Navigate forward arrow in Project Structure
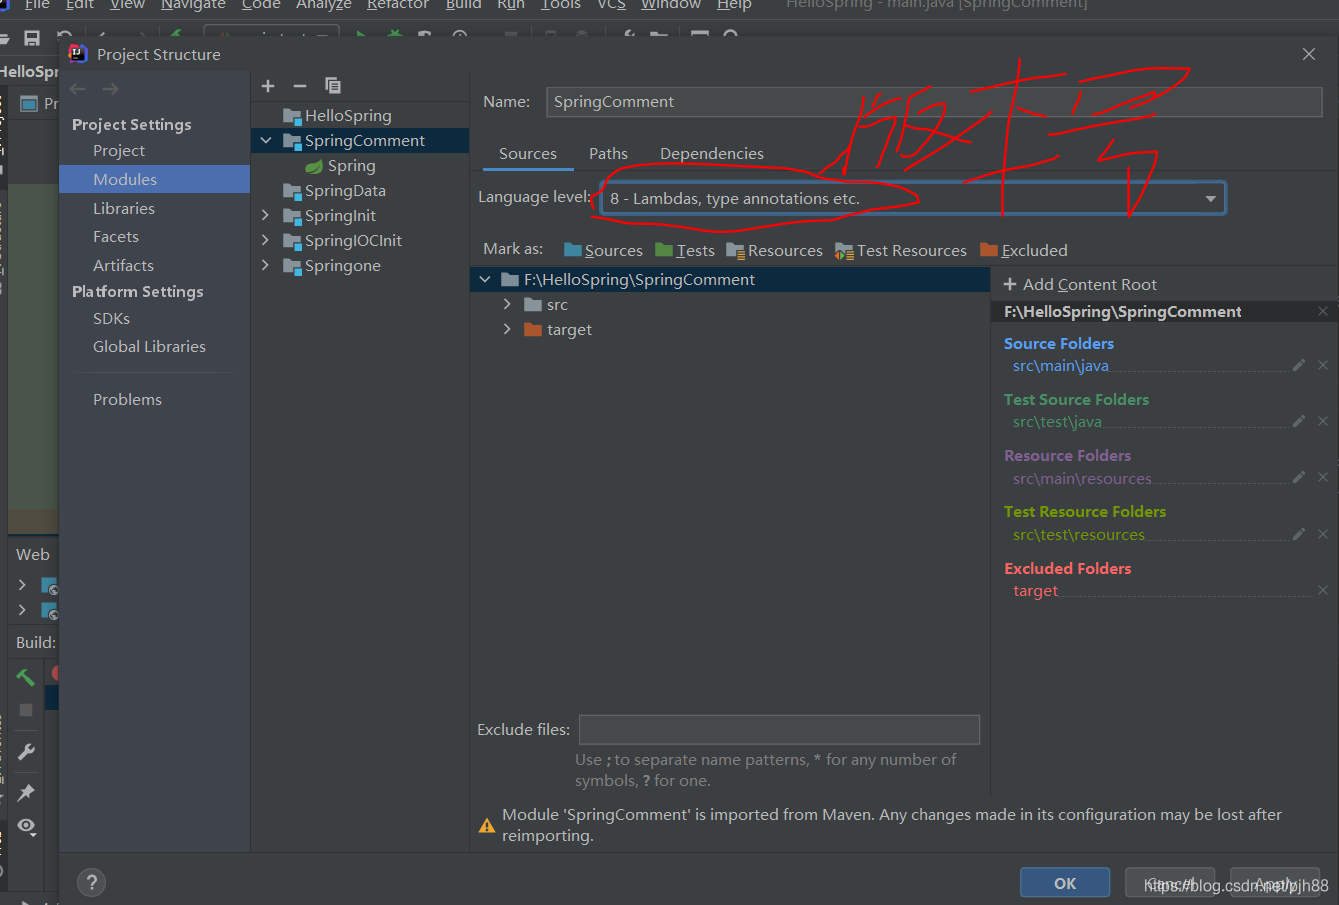 (110, 89)
